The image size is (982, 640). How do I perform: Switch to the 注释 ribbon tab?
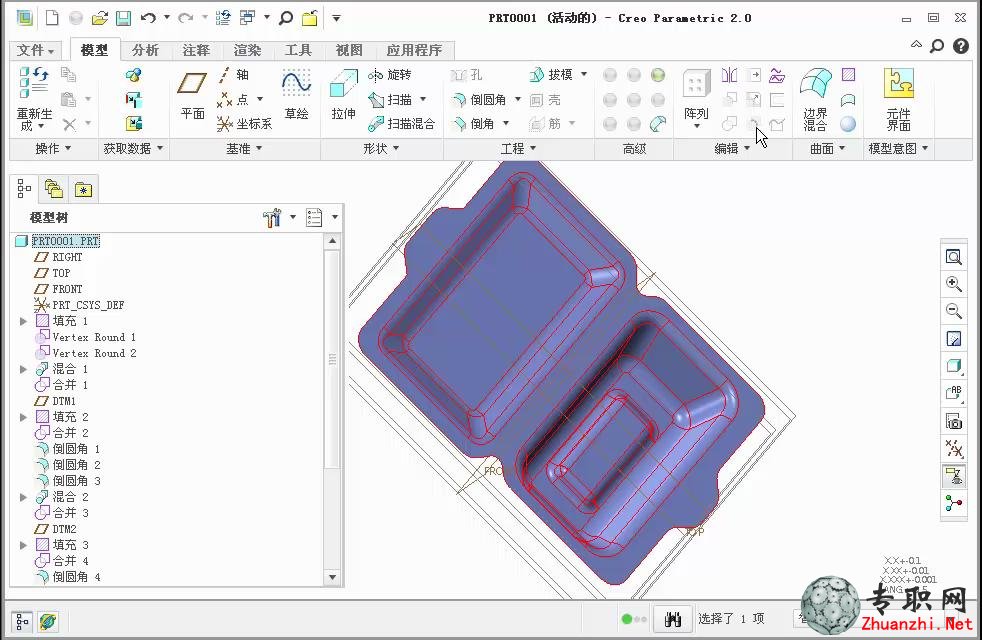(x=196, y=50)
